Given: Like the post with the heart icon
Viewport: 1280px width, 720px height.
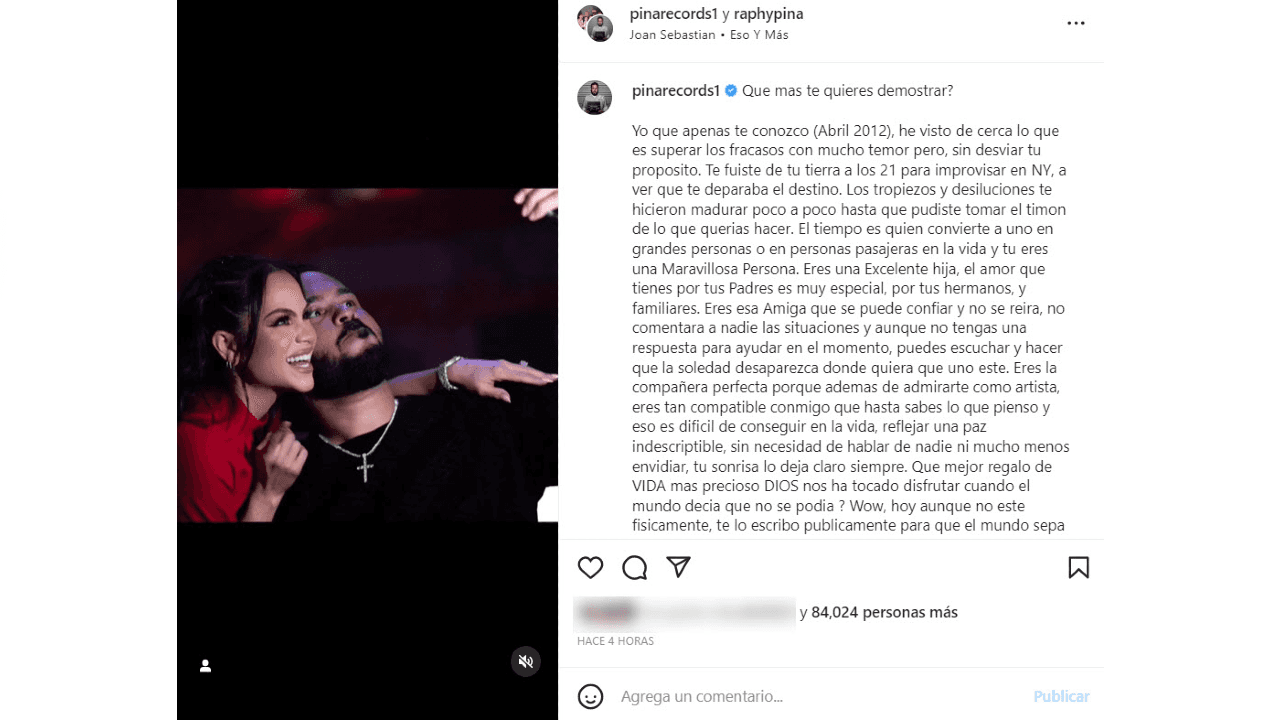Looking at the screenshot, I should (591, 568).
